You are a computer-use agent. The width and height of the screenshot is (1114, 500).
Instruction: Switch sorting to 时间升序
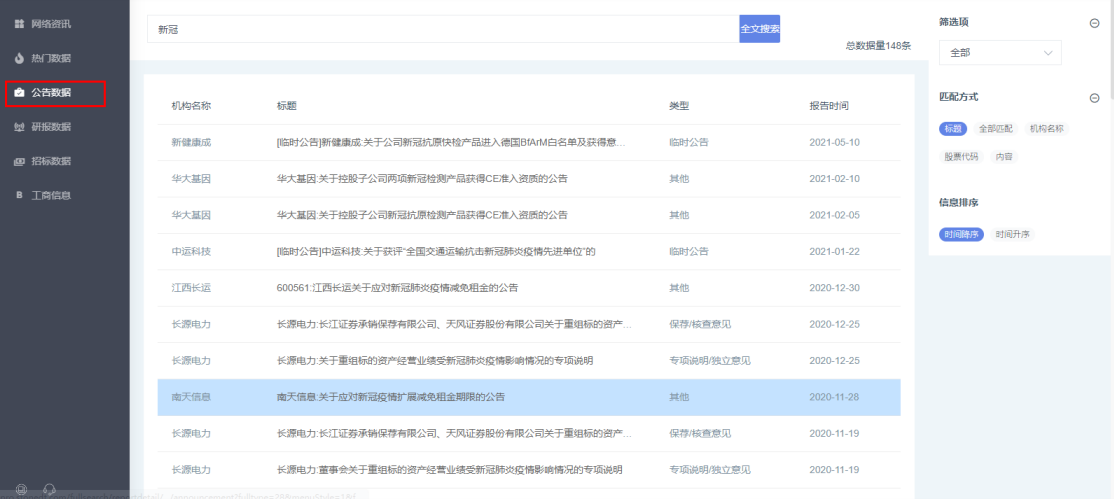(x=1013, y=234)
